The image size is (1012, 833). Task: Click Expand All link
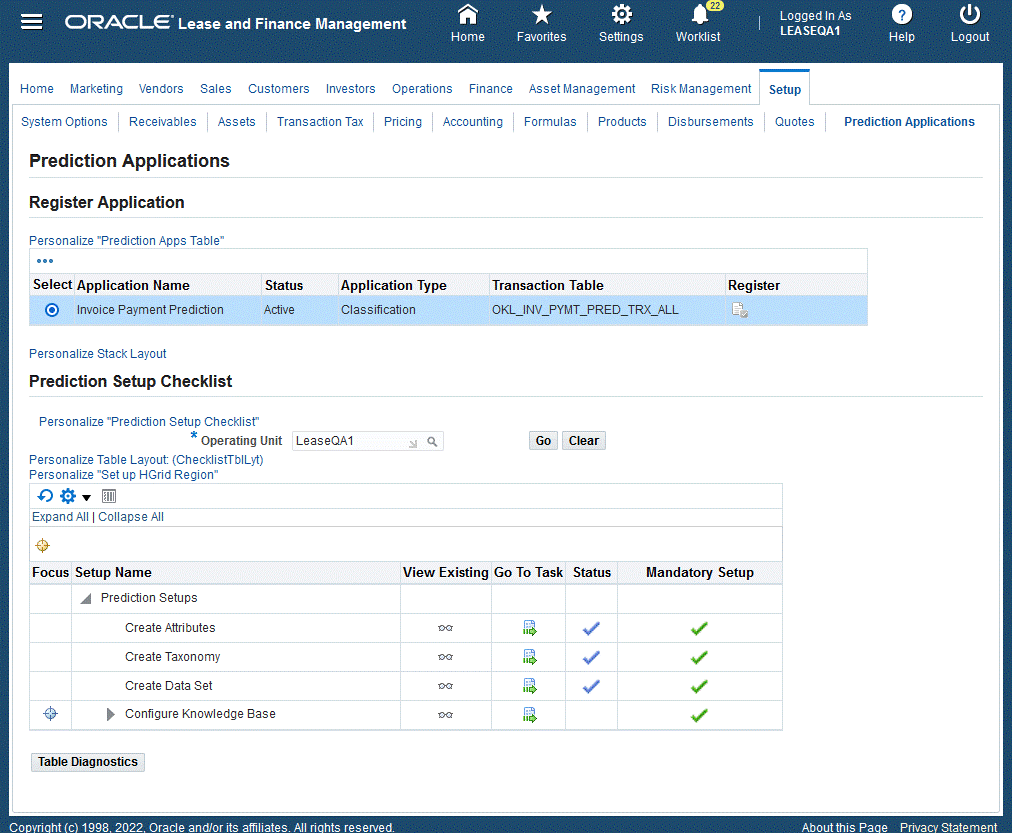coord(60,517)
